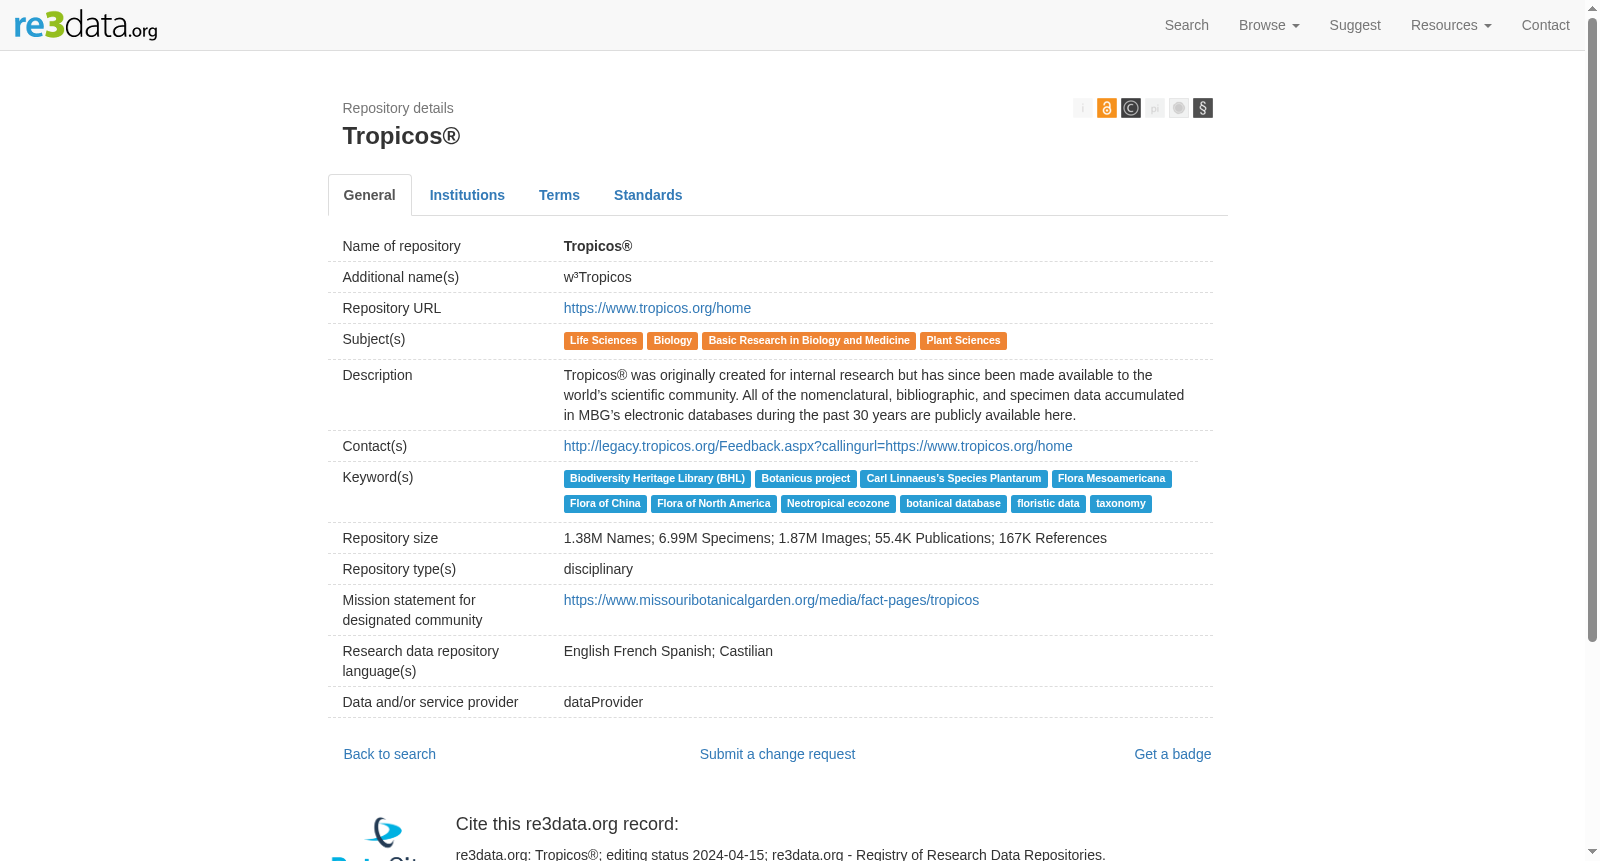Click the Biodiversity Heritage Library (BHL) keyword
The image size is (1600, 861).
coord(657,479)
